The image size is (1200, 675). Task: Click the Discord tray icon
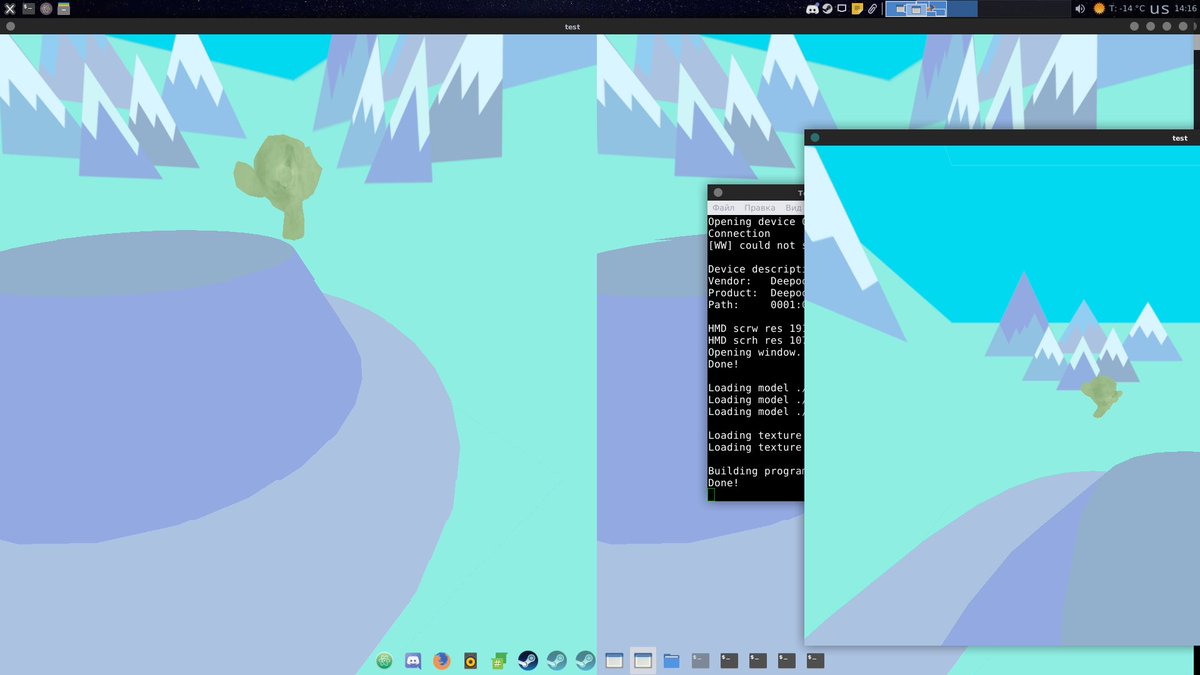coord(814,8)
